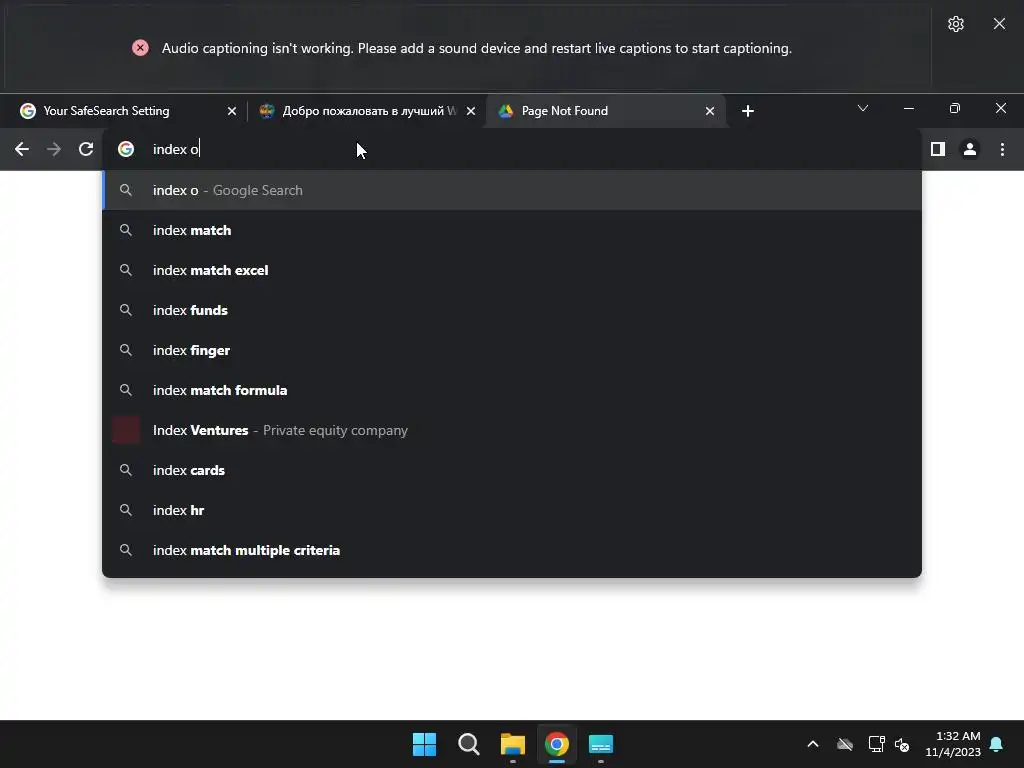Open Windows taskbar Search
1024x768 pixels.
(x=468, y=744)
